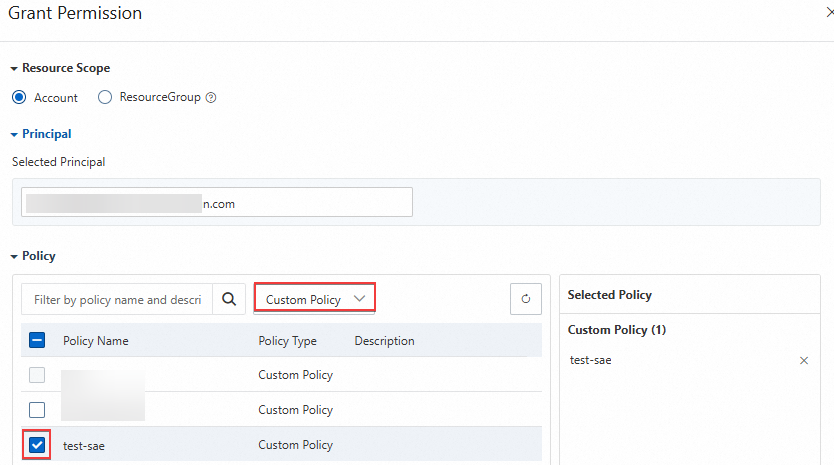Click the search magnifier icon
Image resolution: width=834 pixels, height=465 pixels.
click(229, 299)
